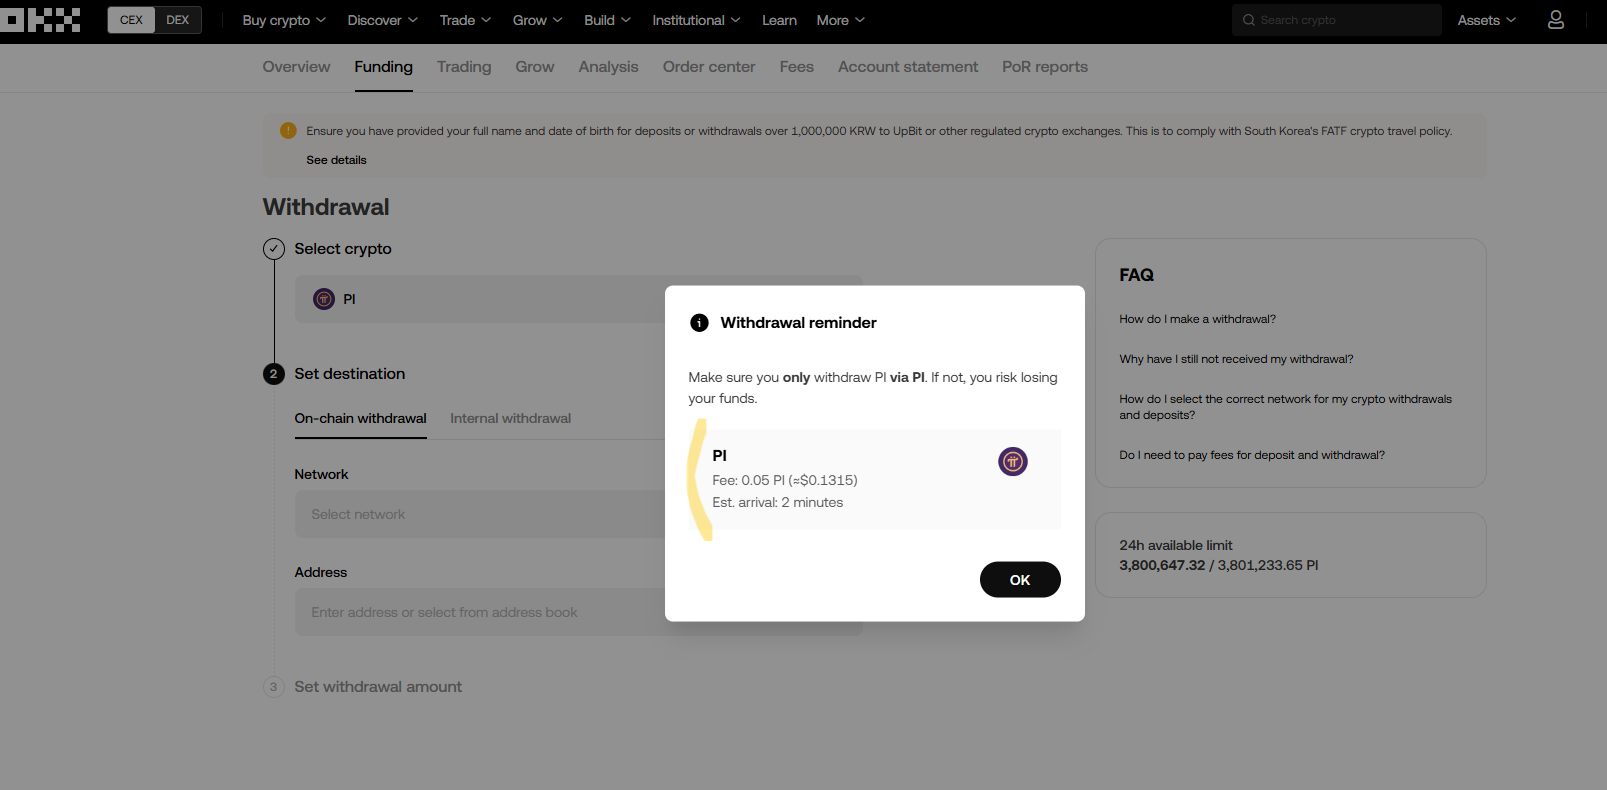Open FAQ 'How do I make a withdrawal?'
The height and width of the screenshot is (790, 1607).
click(x=1197, y=319)
